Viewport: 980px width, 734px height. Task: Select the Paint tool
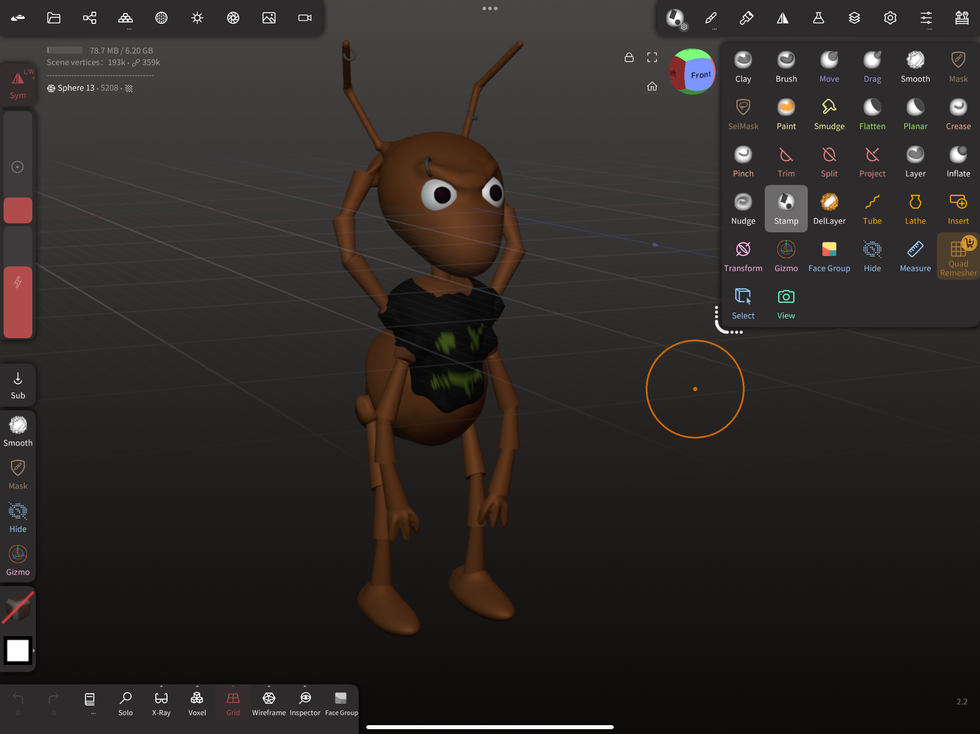click(x=786, y=114)
